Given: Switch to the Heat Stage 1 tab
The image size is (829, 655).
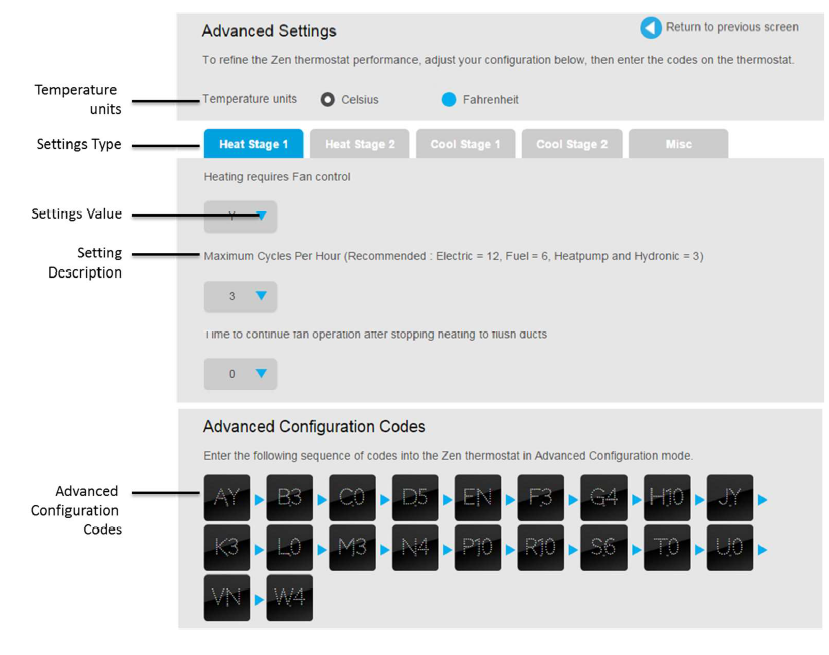Looking at the screenshot, I should [253, 144].
